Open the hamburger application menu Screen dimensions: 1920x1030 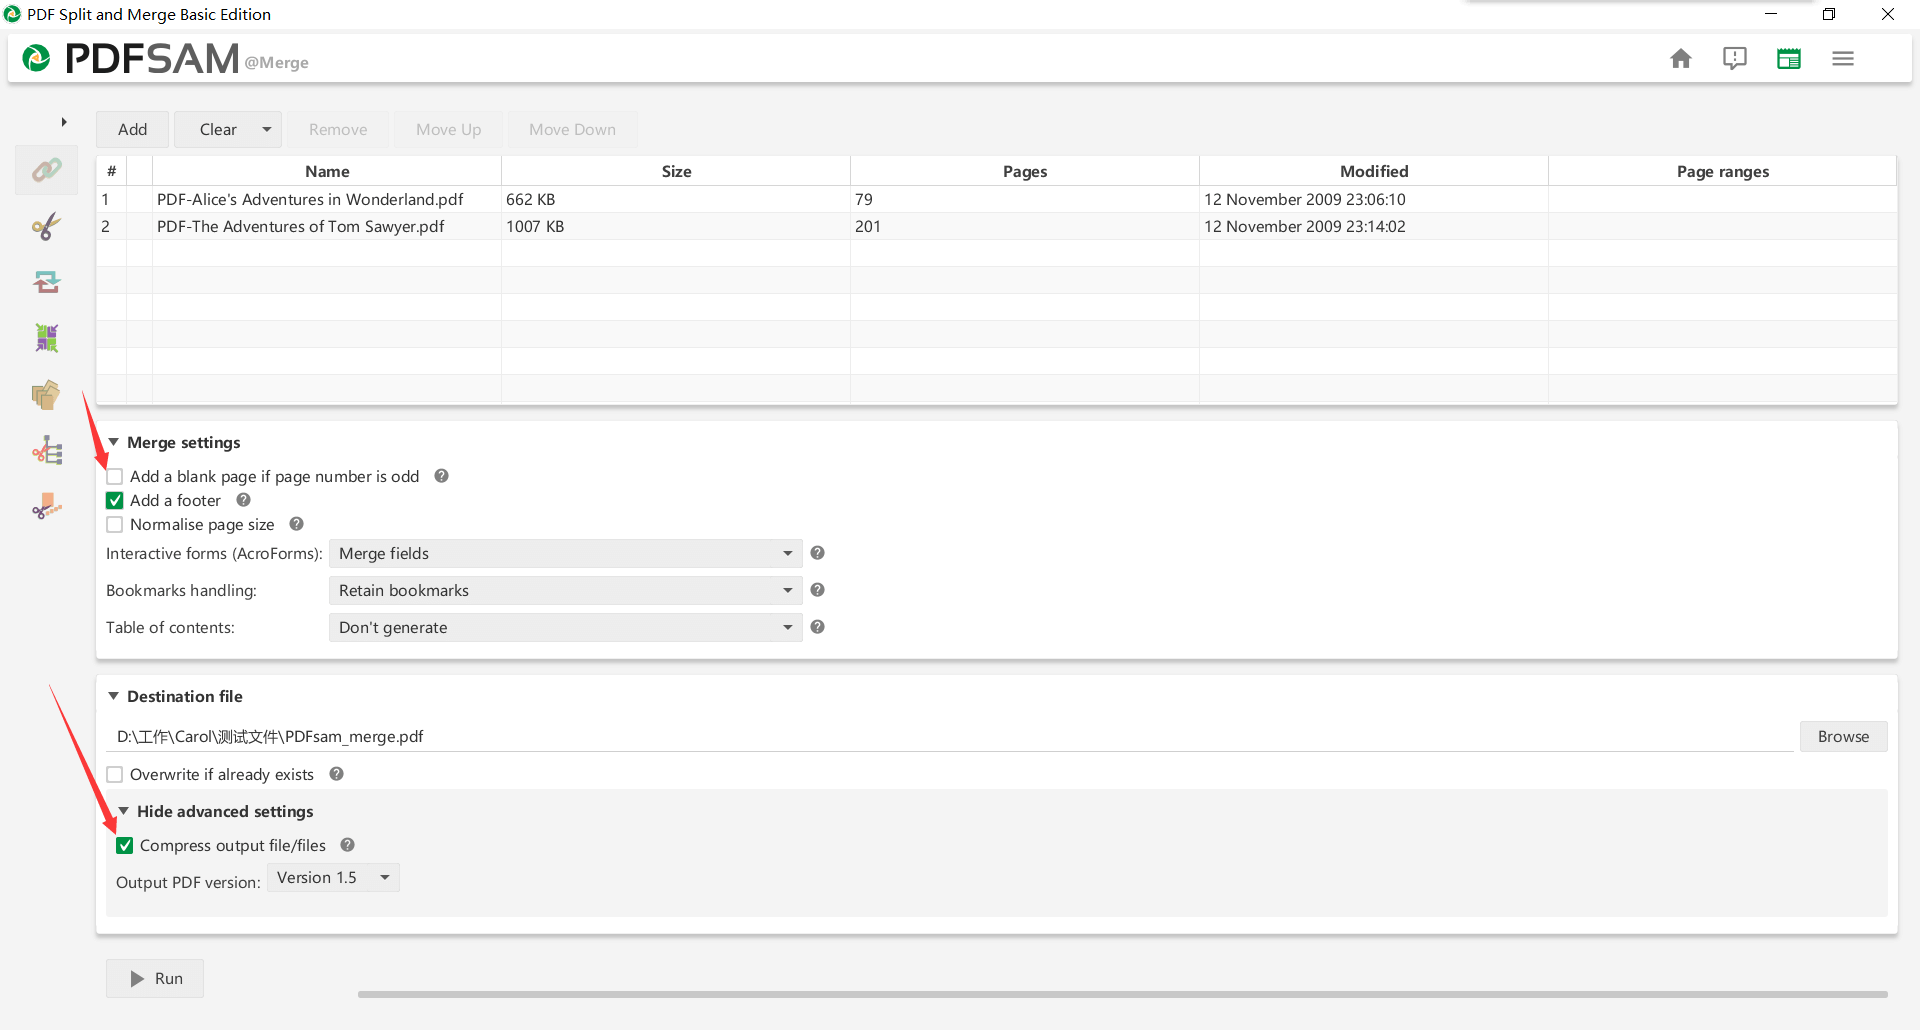pos(1842,59)
